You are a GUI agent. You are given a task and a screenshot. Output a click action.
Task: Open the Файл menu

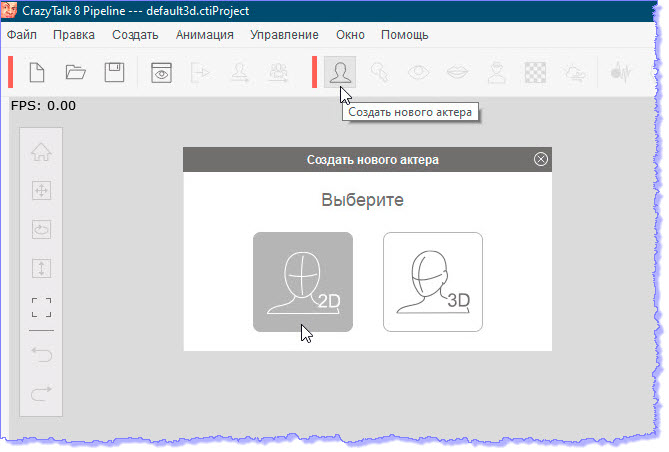[22, 35]
